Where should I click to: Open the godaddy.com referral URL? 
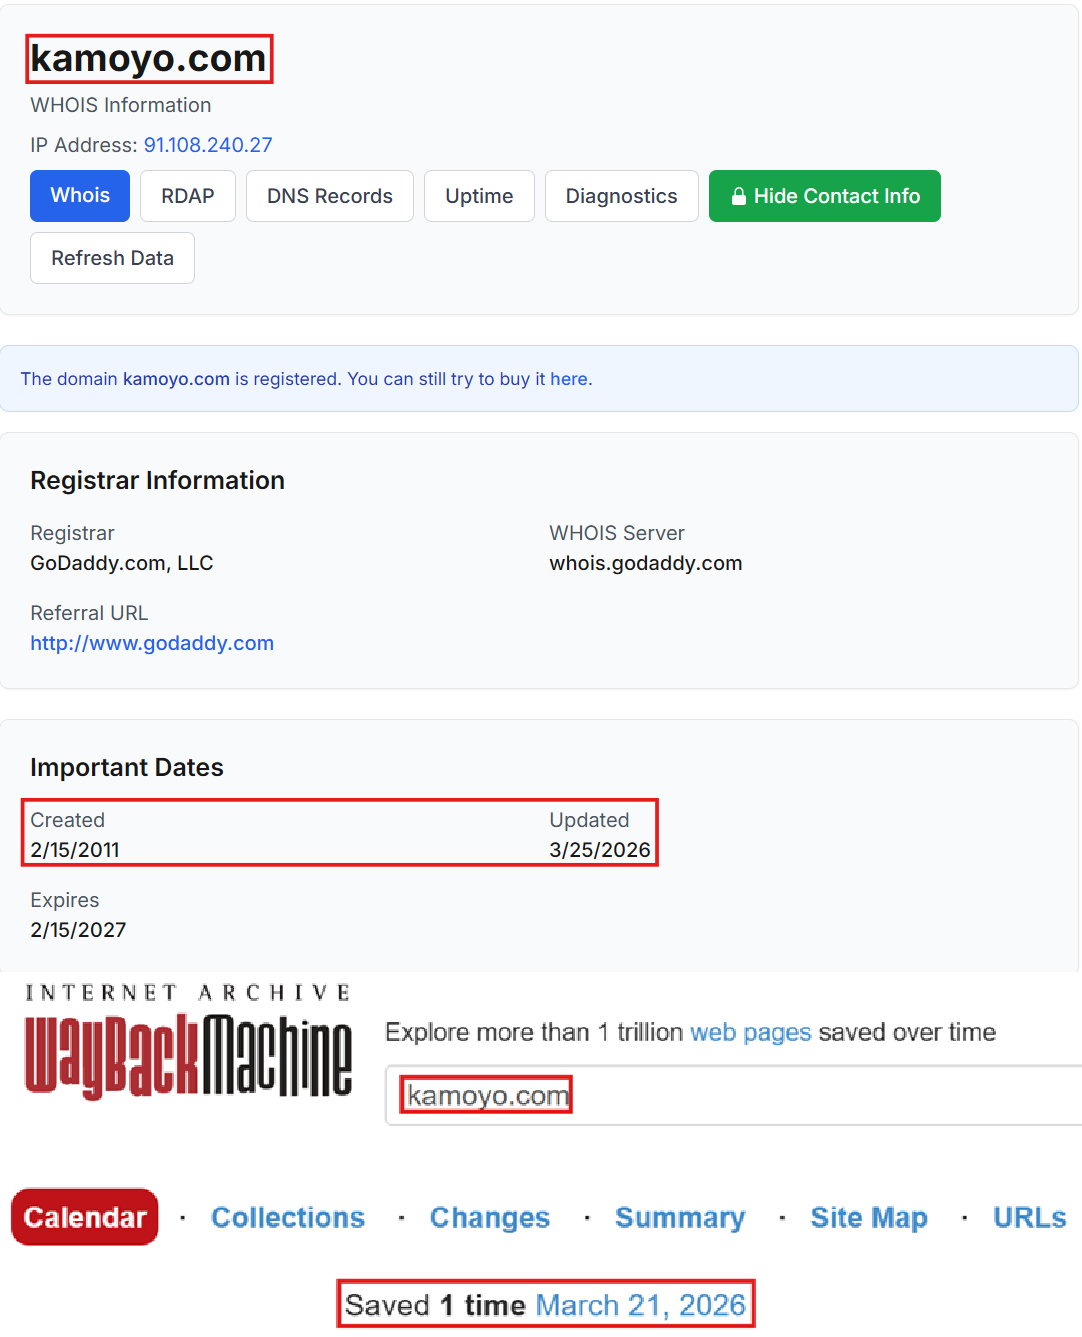point(152,643)
